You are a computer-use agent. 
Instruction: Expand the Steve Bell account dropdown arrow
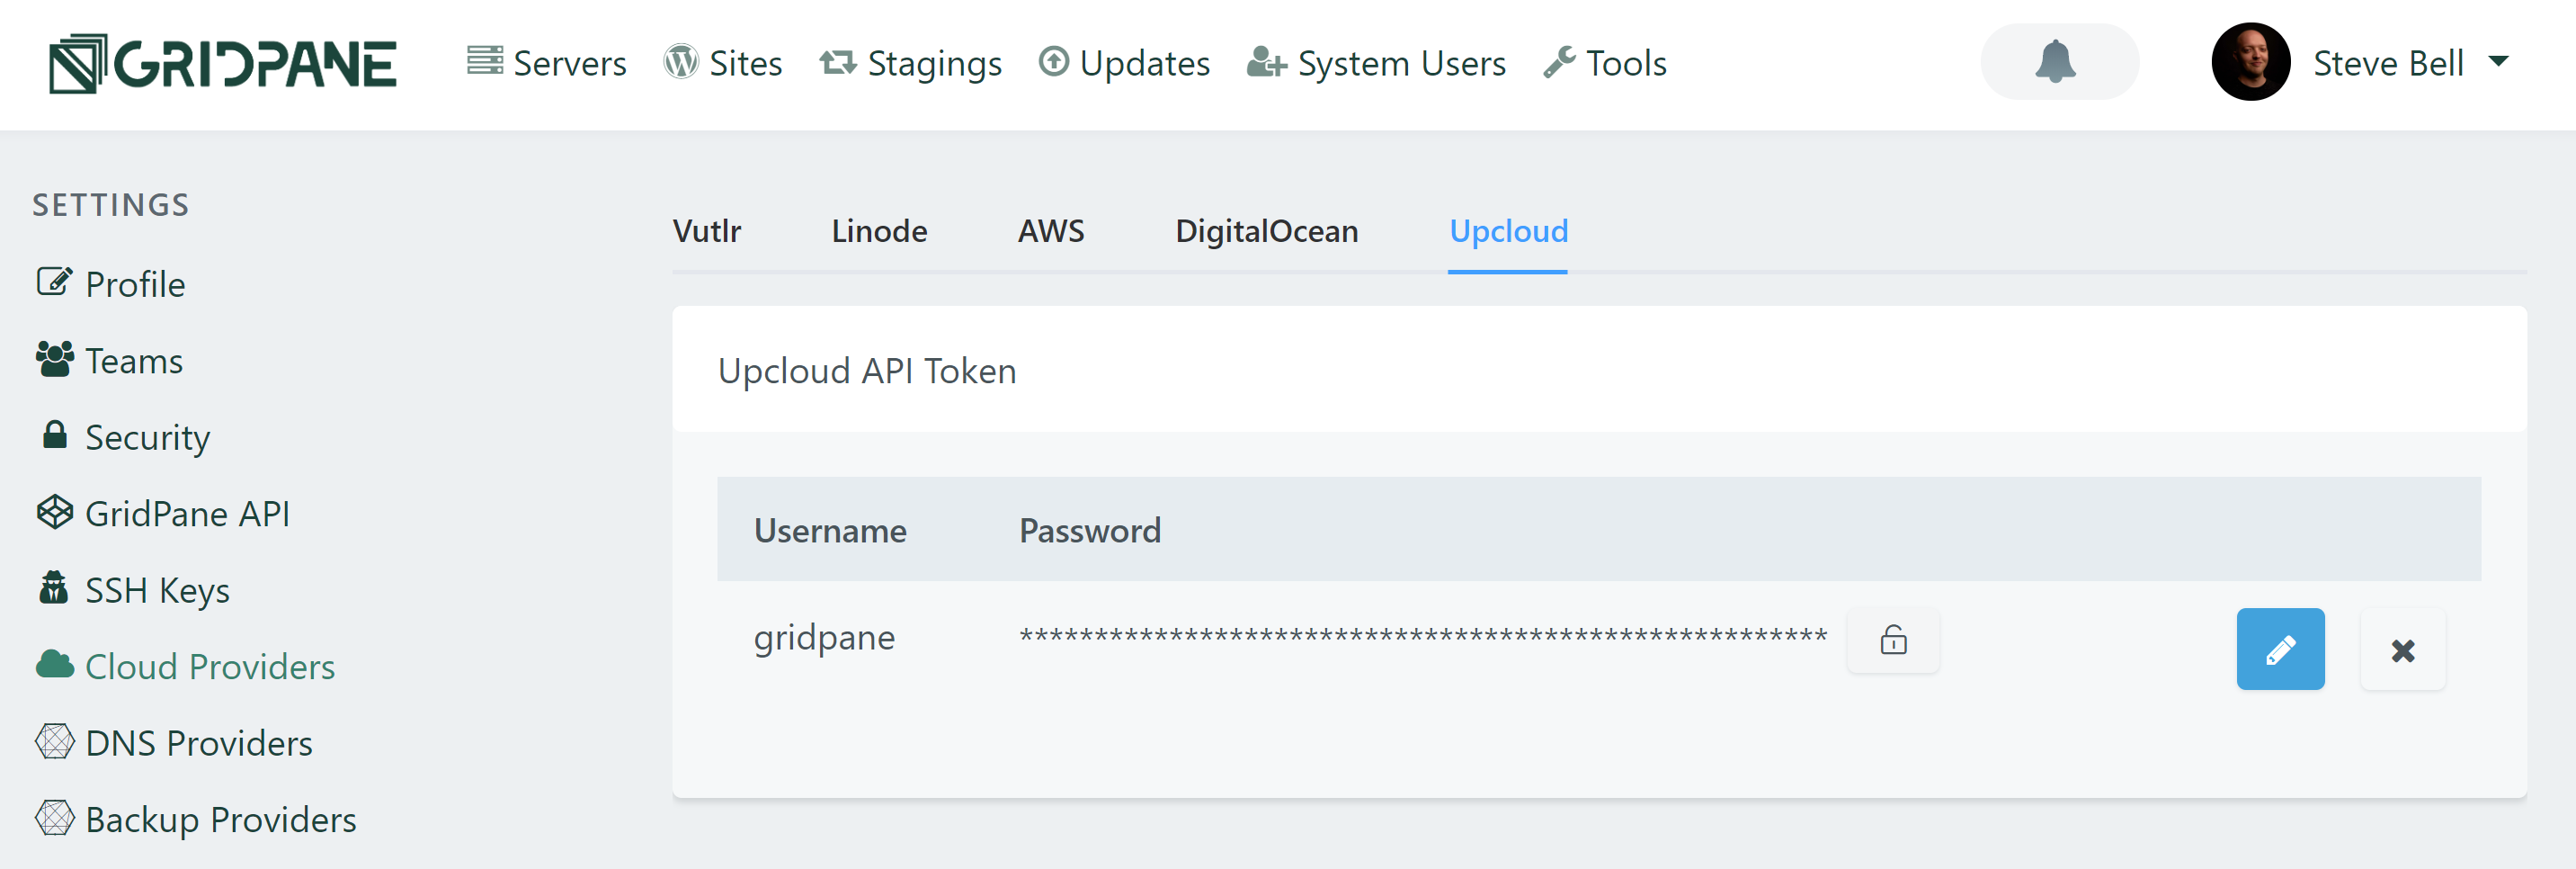coord(2498,62)
